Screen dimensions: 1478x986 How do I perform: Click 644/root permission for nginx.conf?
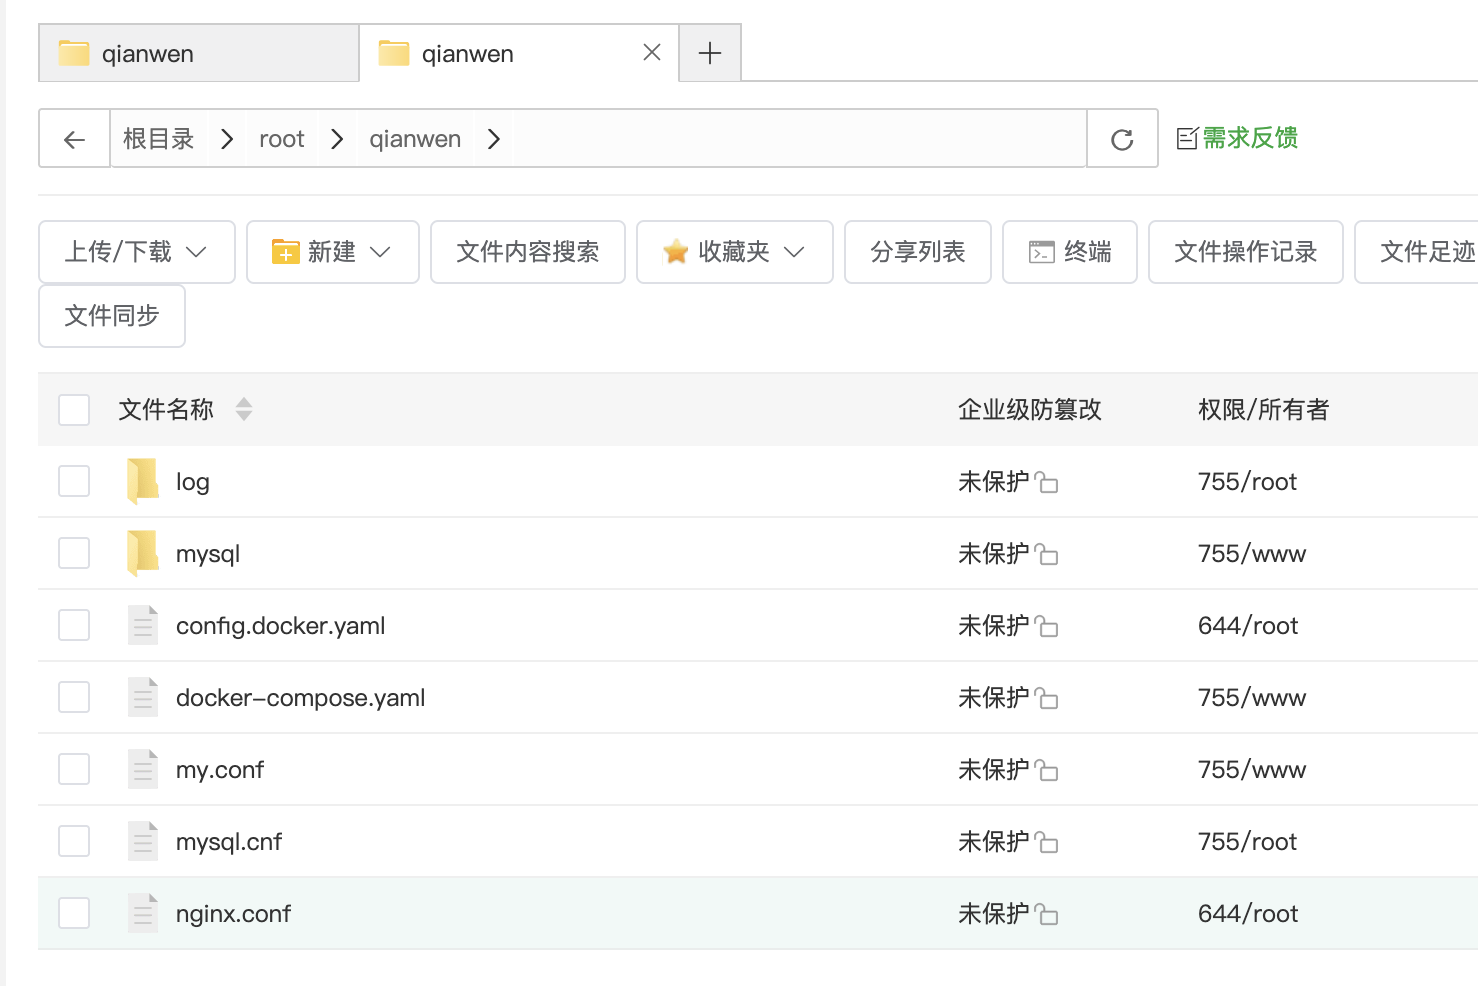[x=1248, y=913]
